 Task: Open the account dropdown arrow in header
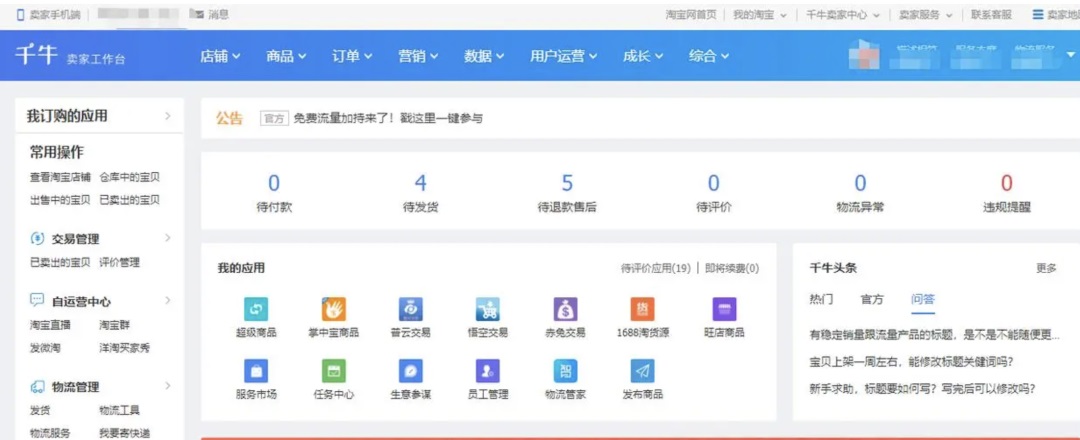coord(1070,54)
